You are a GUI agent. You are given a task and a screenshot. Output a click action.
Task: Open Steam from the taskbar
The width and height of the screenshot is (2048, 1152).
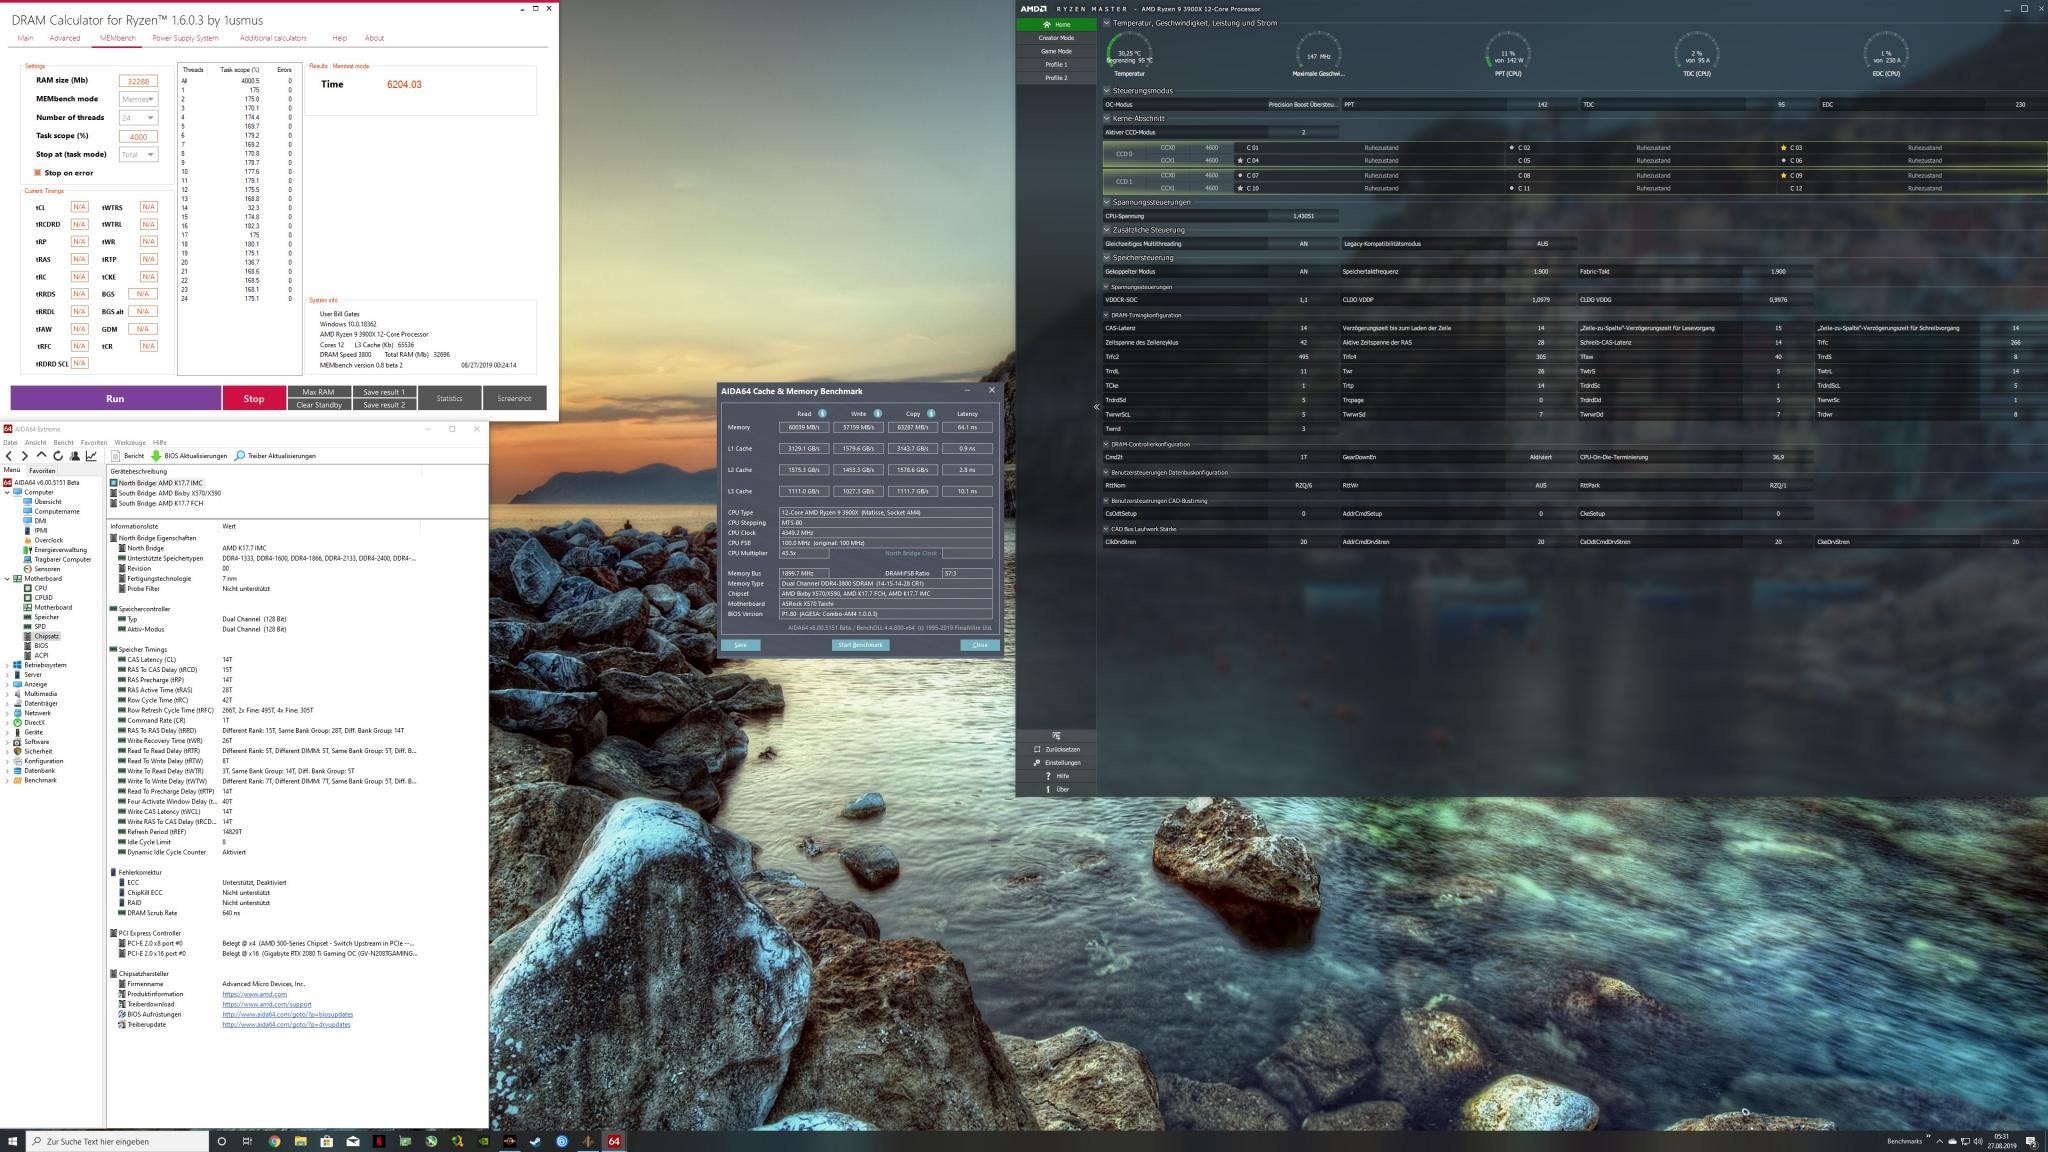[535, 1141]
